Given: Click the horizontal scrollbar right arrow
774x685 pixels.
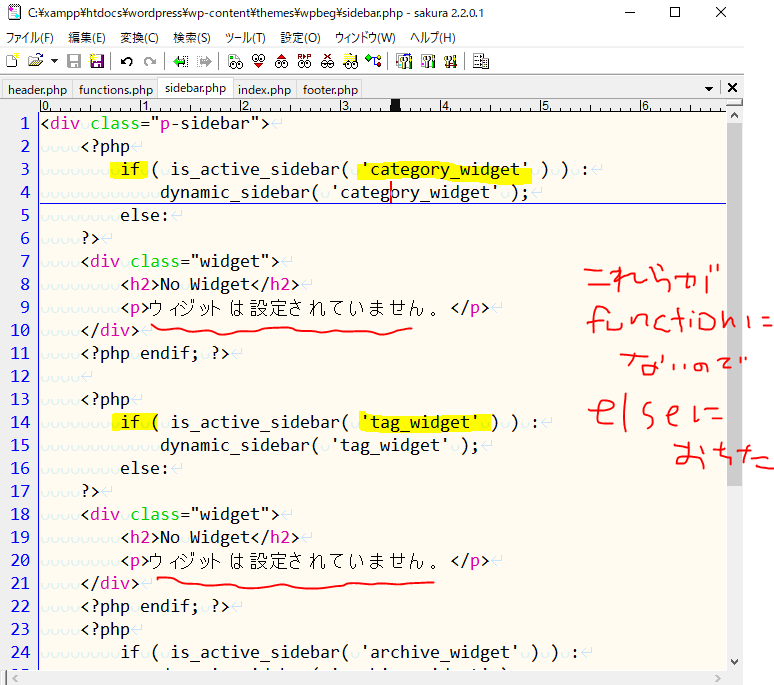Looking at the screenshot, I should pos(718,679).
